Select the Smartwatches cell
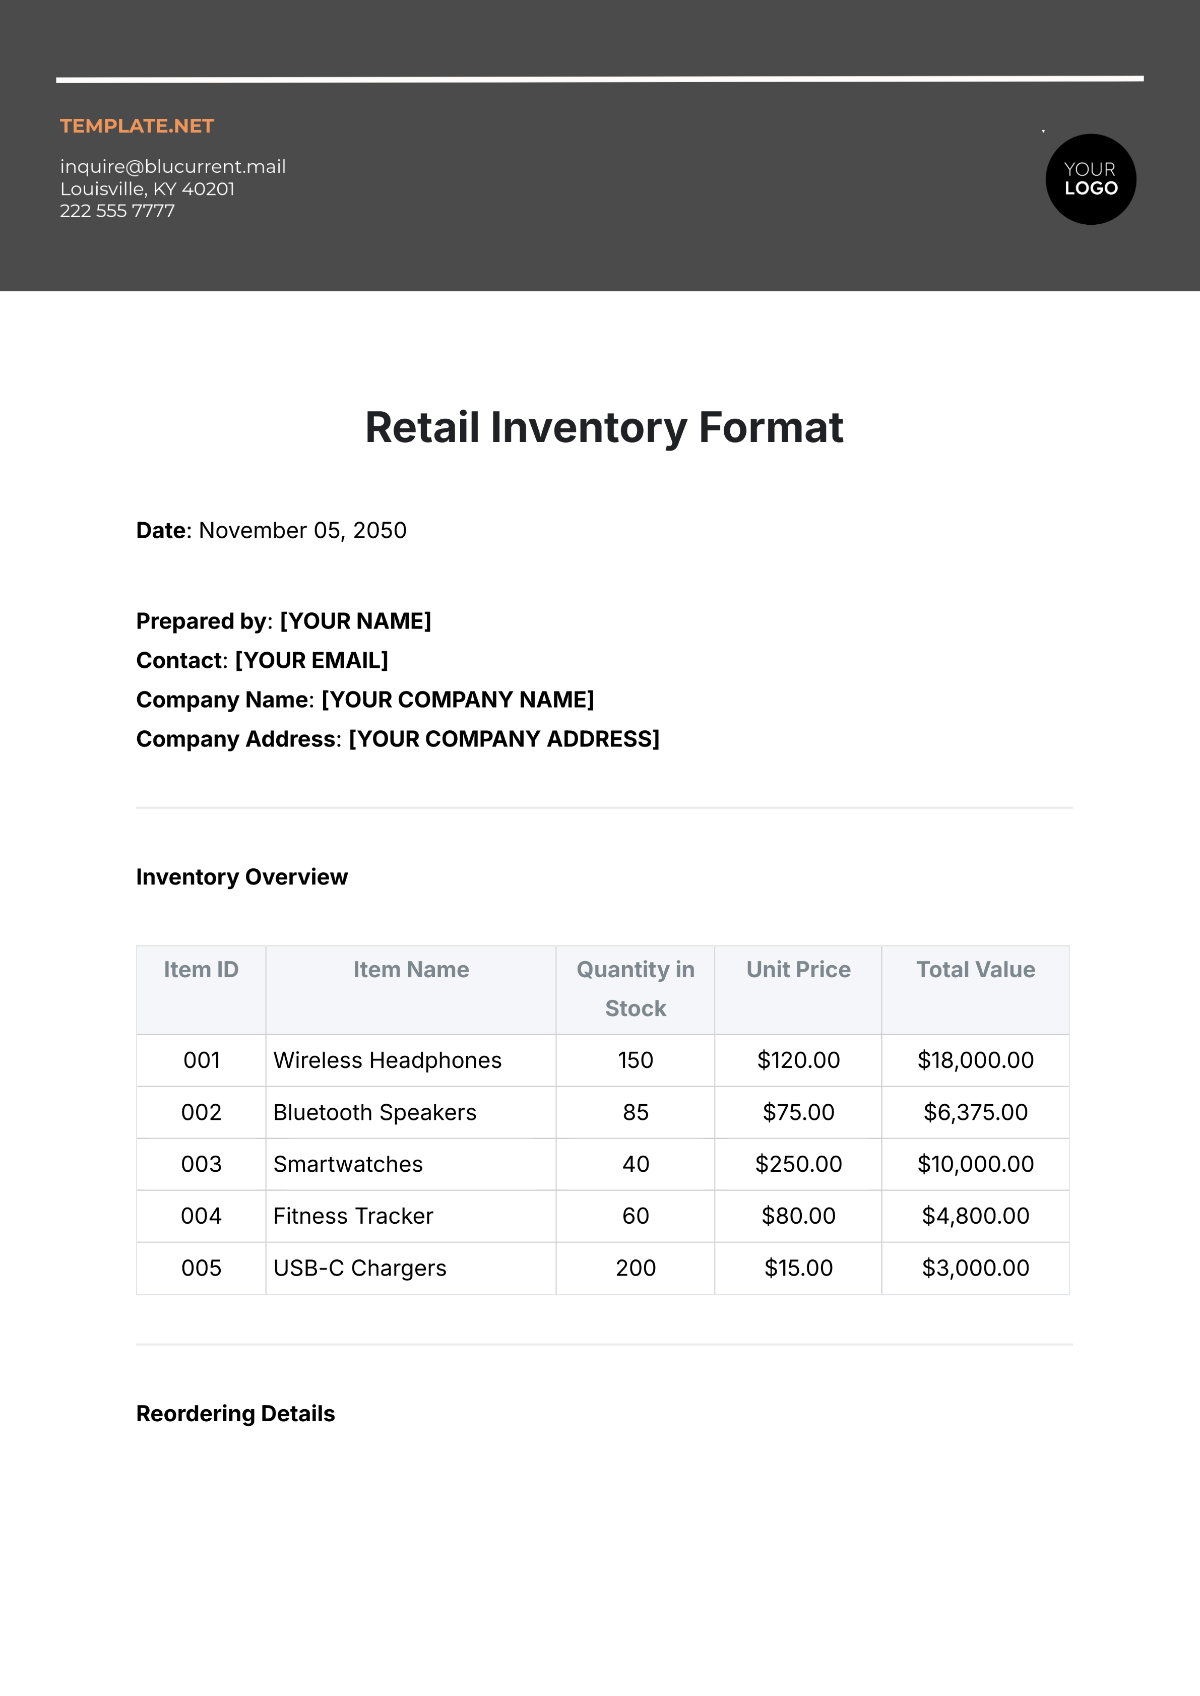This screenshot has width=1200, height=1696. (411, 1164)
